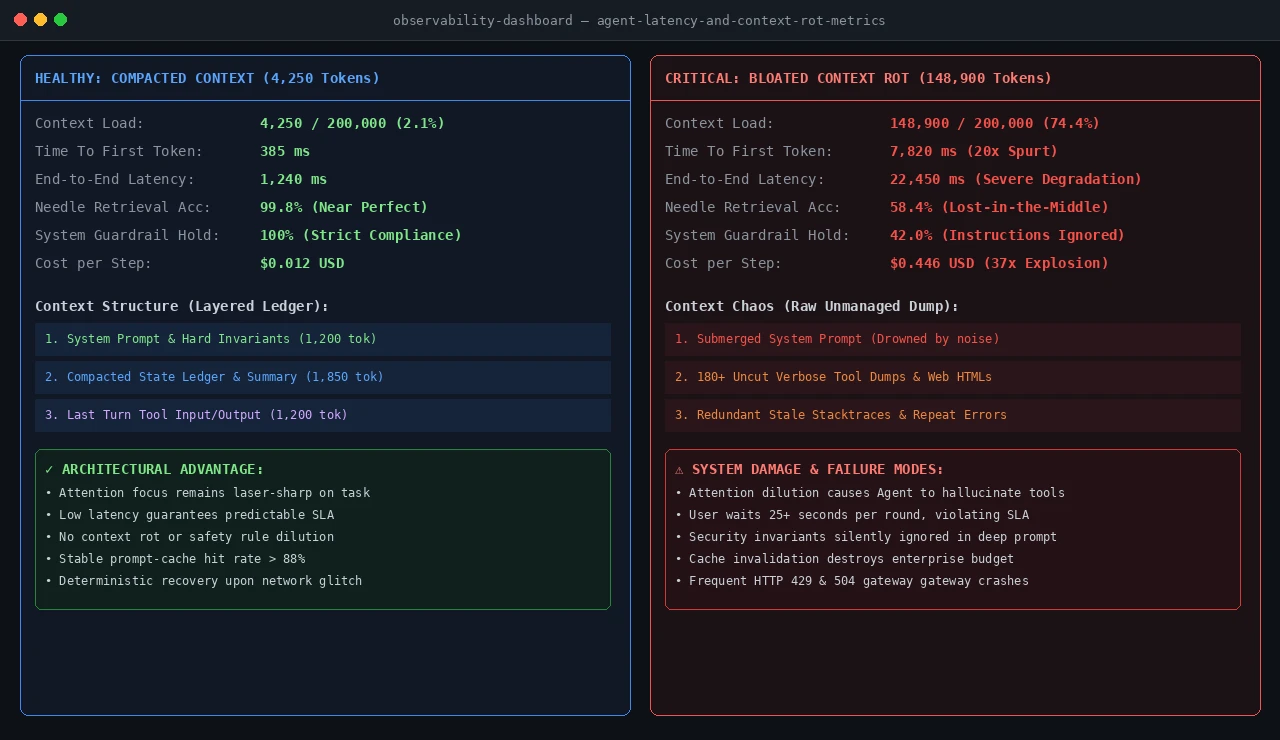Click the ARCHITECTURAL ADVANTAGE heading text
The image size is (1280, 740).
pos(163,469)
